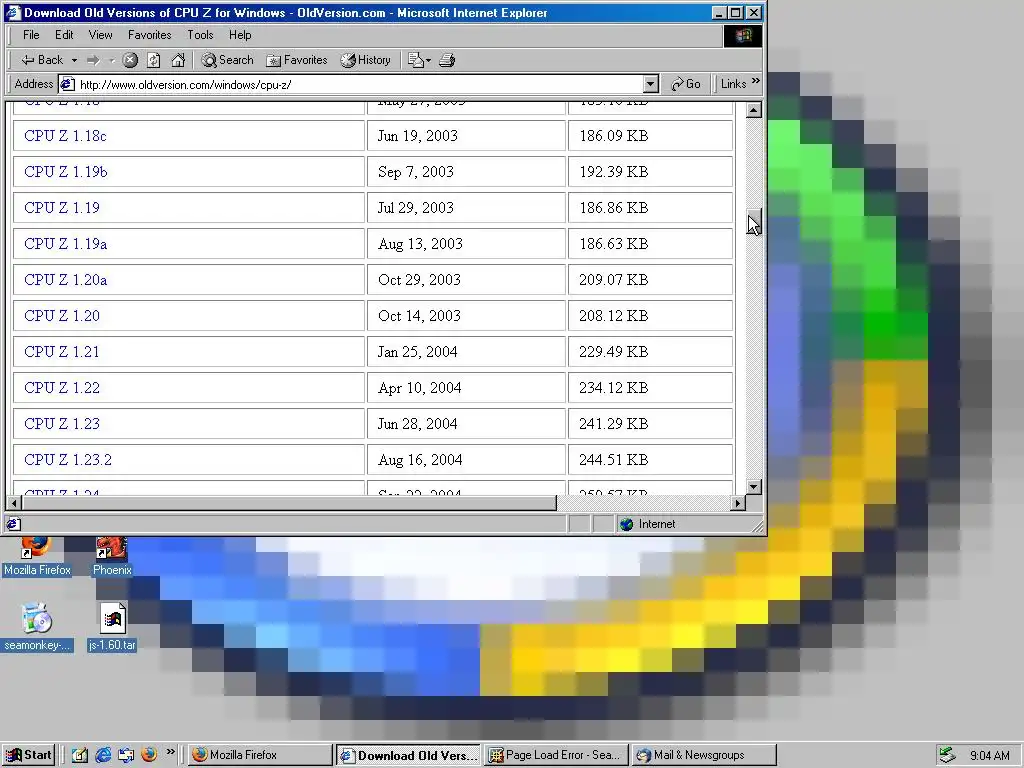Select the date Sep 7, 2003
Viewport: 1024px width, 768px height.
(x=415, y=172)
